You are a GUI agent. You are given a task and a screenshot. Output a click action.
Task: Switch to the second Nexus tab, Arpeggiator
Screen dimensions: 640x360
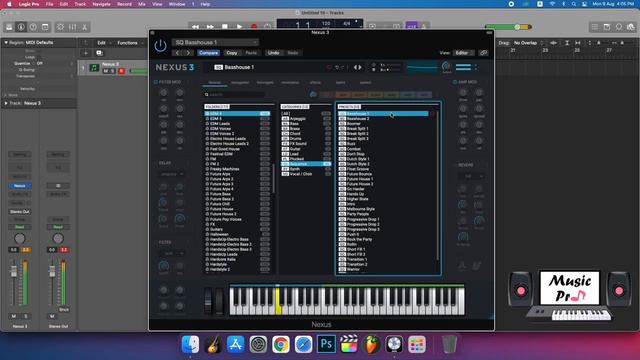pos(240,83)
